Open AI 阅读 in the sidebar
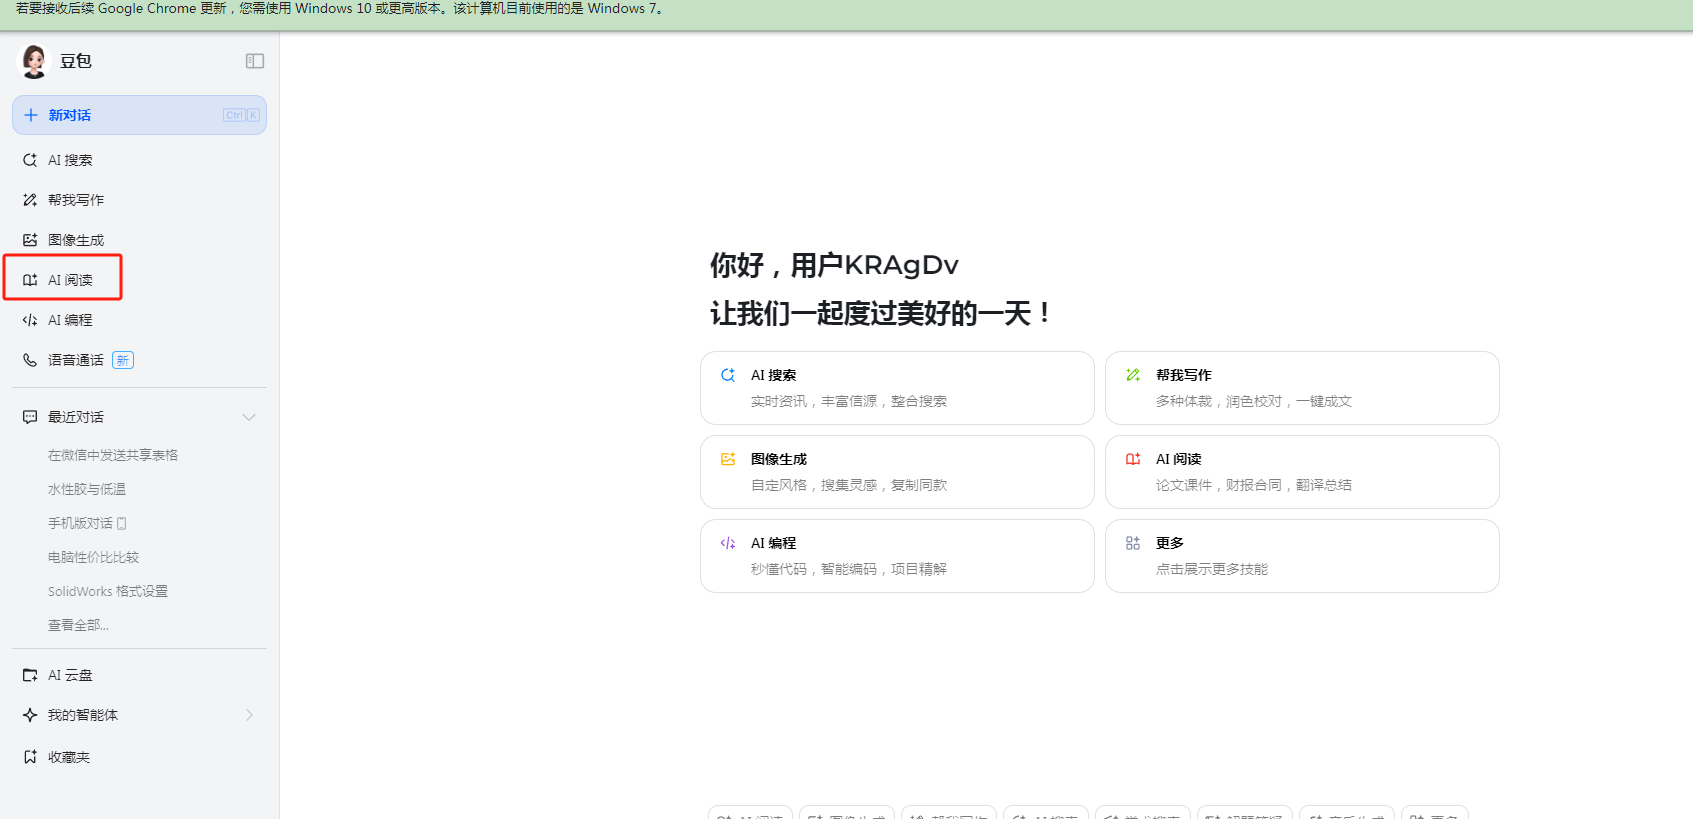Screen dimensions: 1693x819 coord(139,280)
